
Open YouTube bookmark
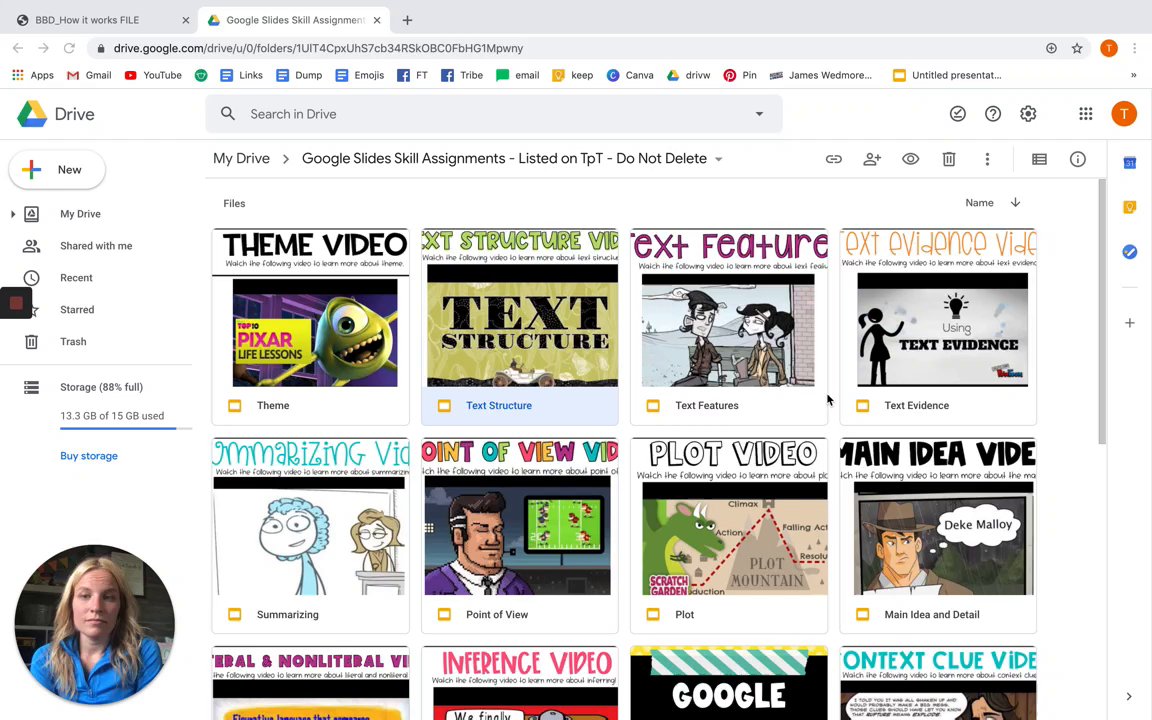(x=153, y=75)
